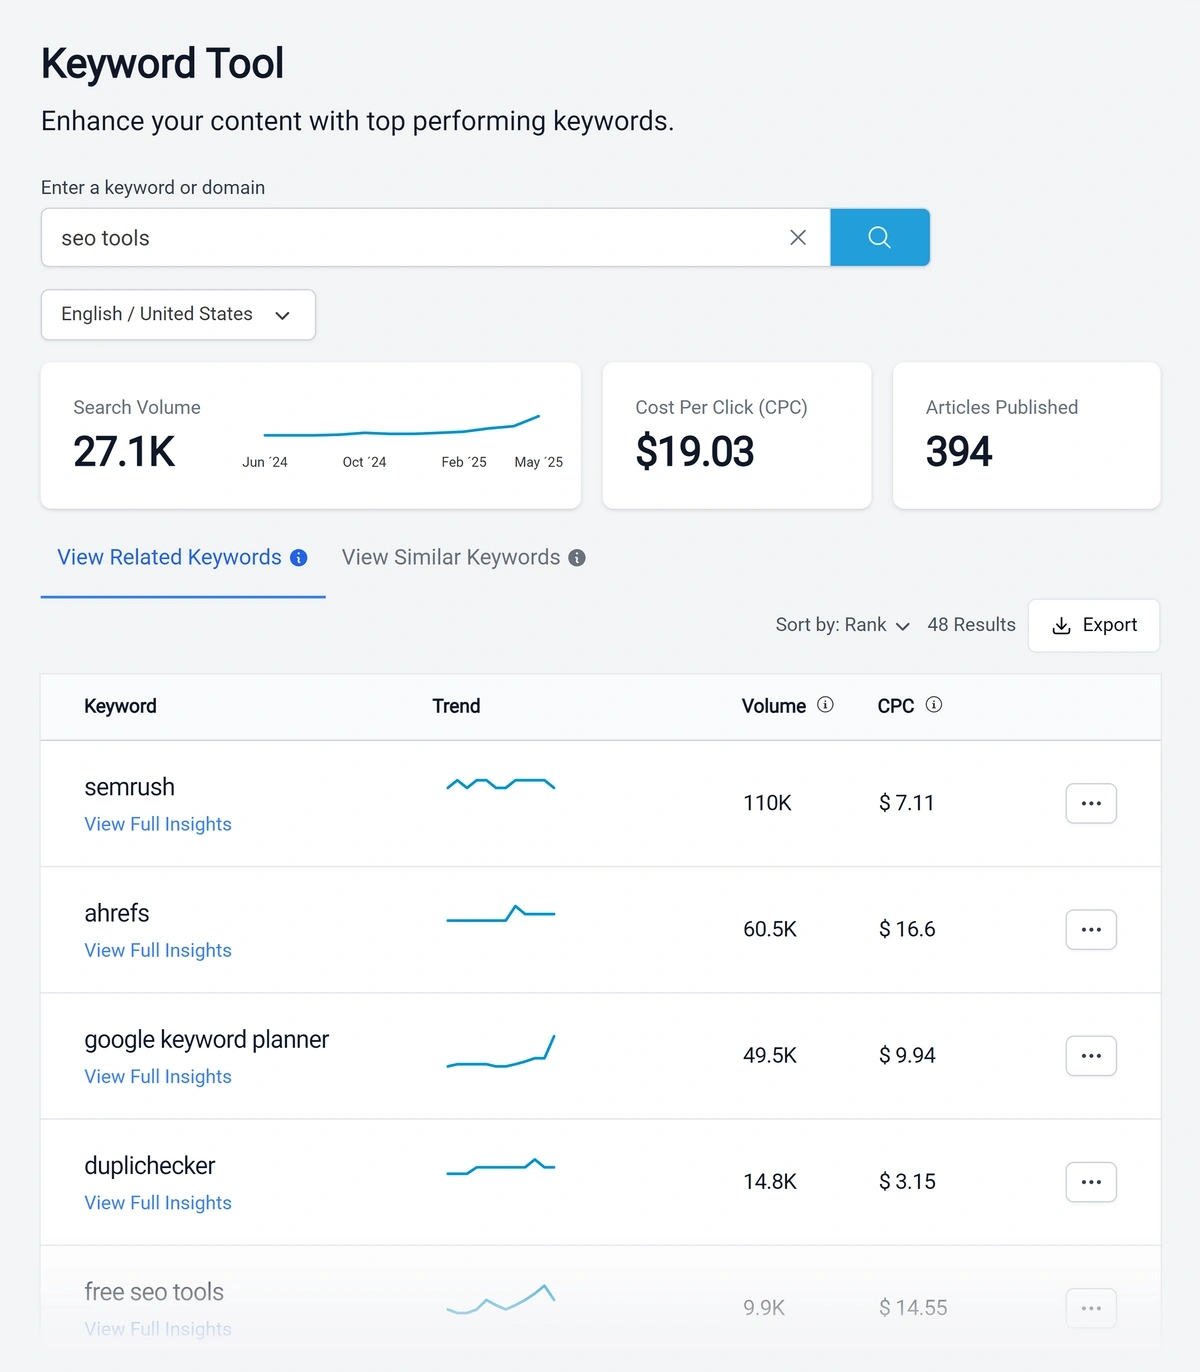Click the $ 9.94 CPC value

907,1055
